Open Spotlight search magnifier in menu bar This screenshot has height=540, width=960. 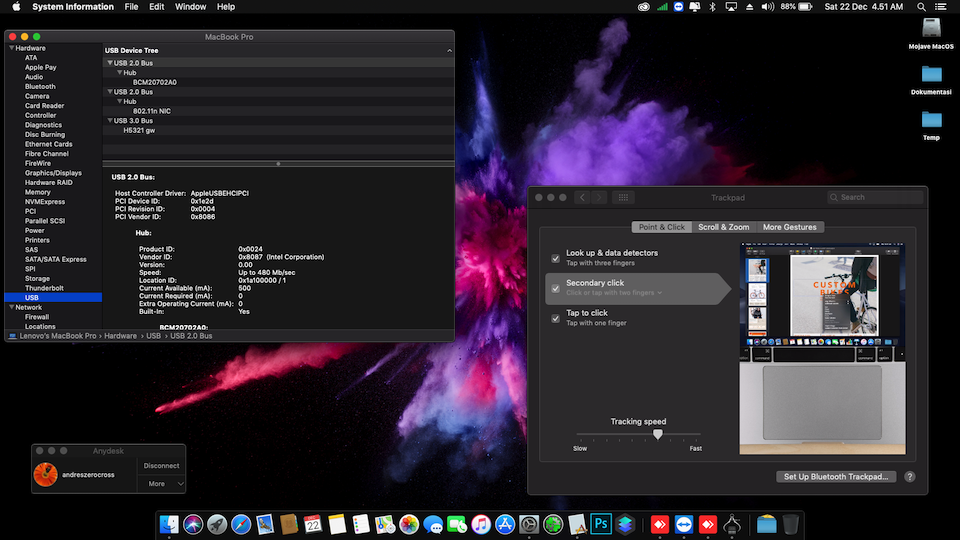(x=921, y=7)
